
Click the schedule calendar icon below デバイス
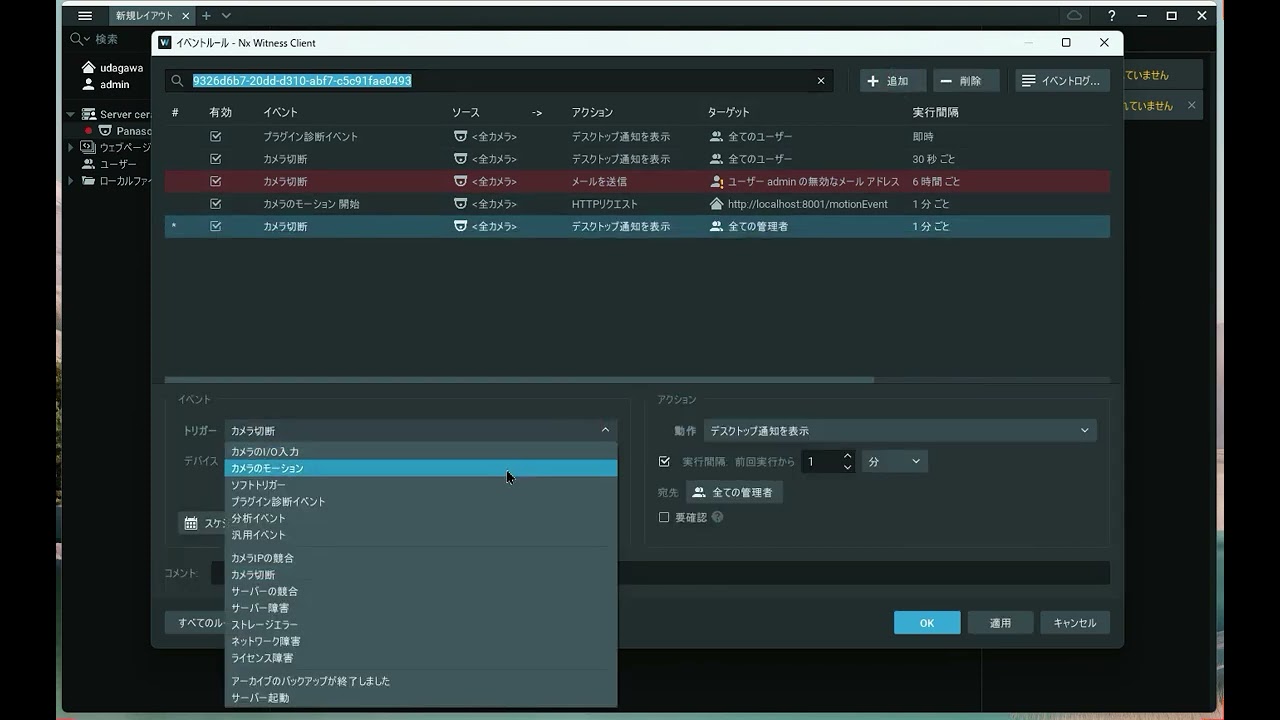191,523
